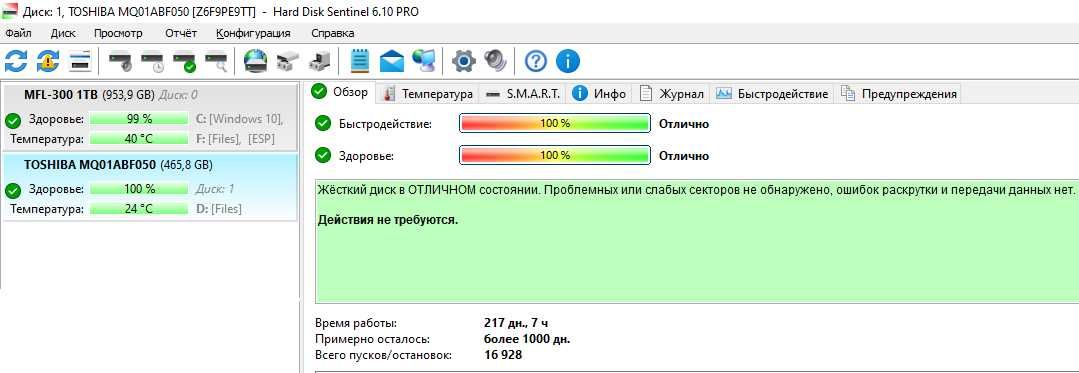Click the TOSHIBA 100 % health bar in sidebar
The image size is (1079, 373).
139,189
